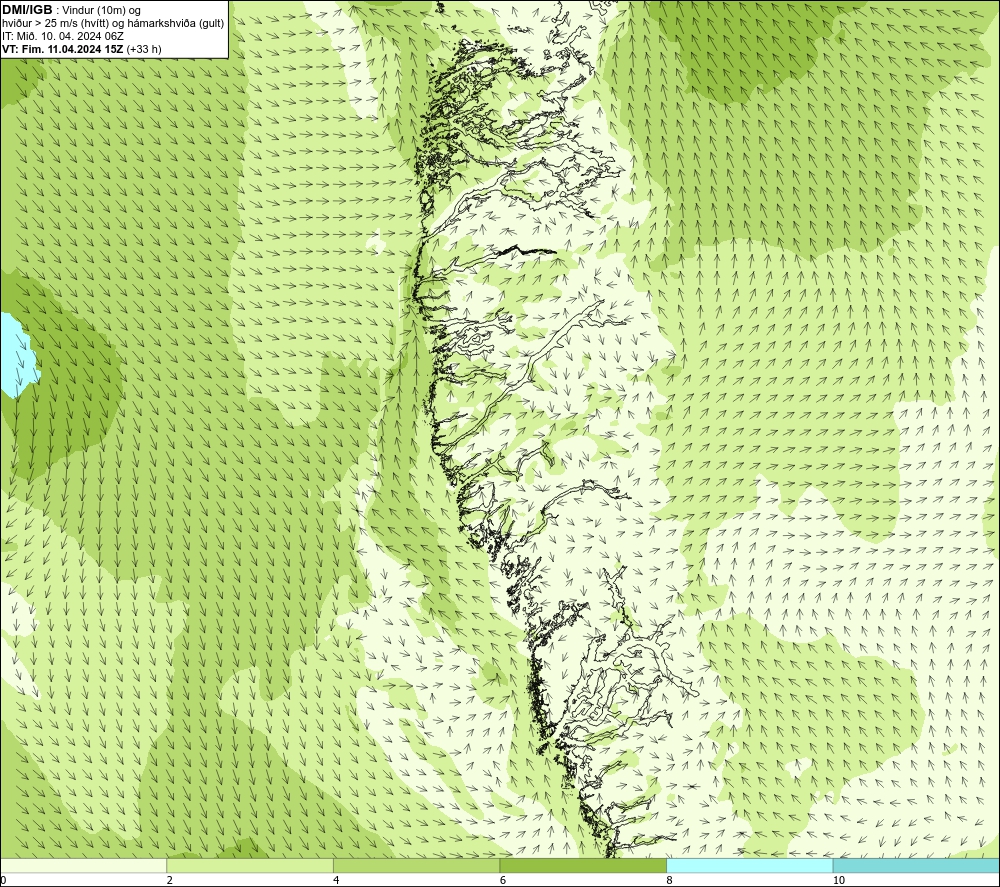This screenshot has width=1000, height=887.
Task: Click the cyan high-wind patch on the map
Action: click(x=16, y=354)
